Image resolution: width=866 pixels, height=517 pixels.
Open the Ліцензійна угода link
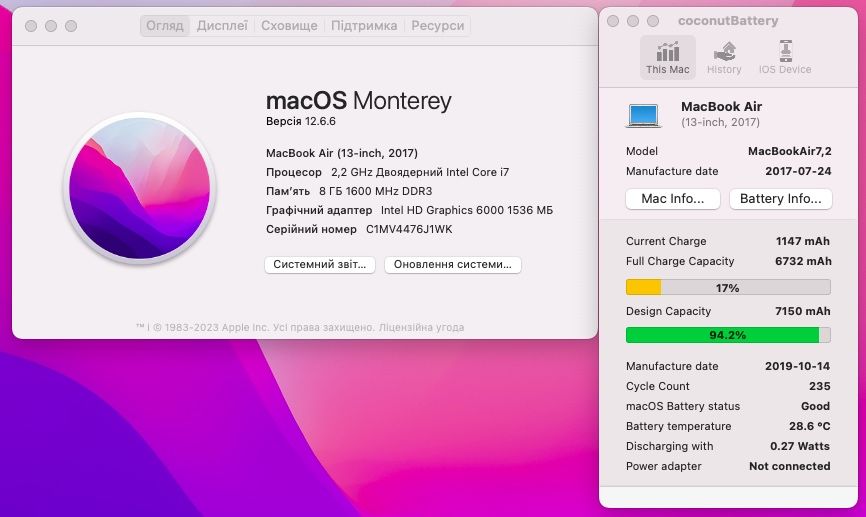[421, 328]
